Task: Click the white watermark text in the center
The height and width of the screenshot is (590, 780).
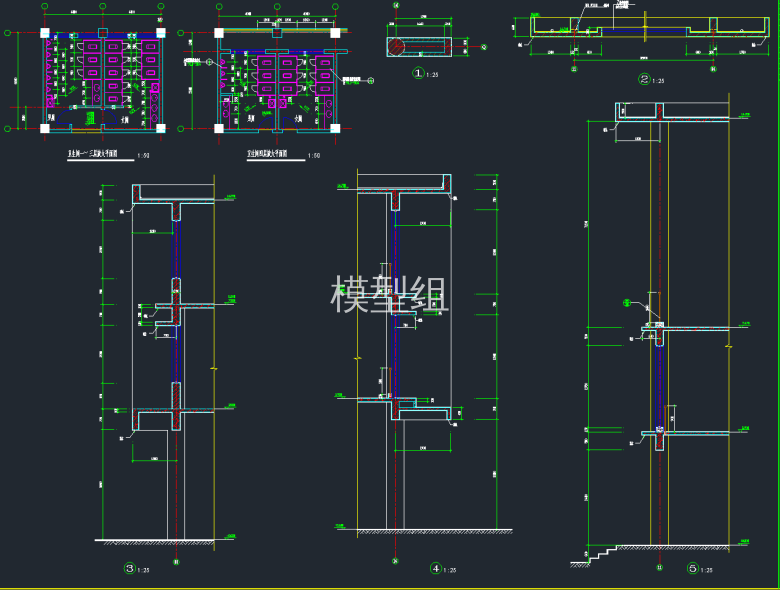Action: tap(390, 297)
